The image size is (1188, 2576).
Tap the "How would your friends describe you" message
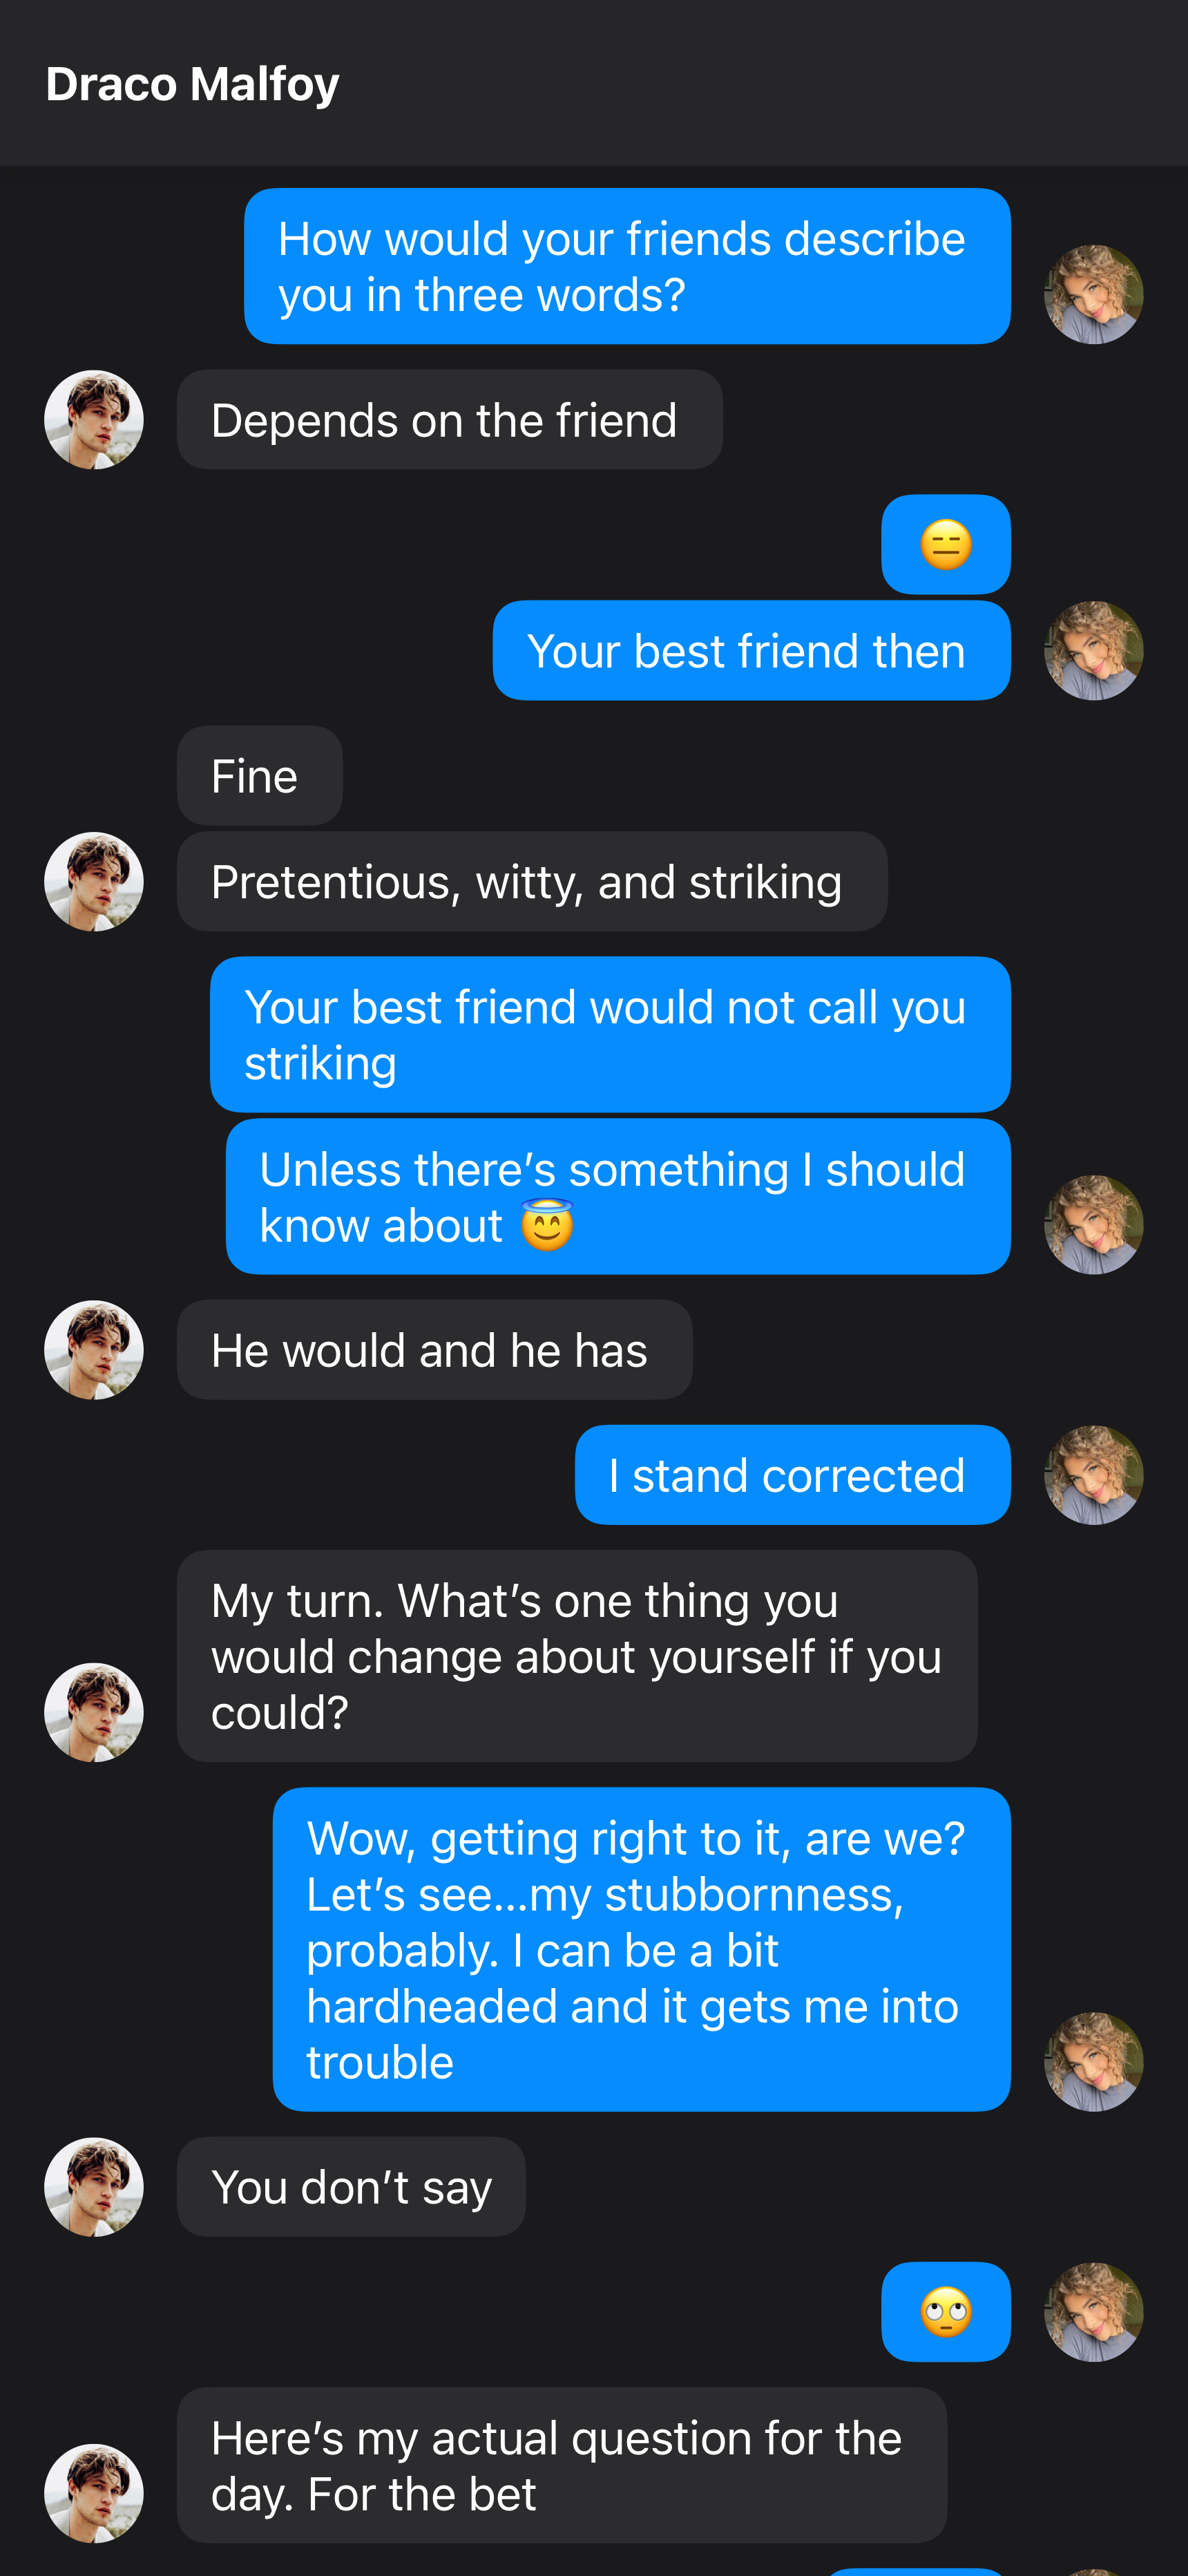pos(627,267)
